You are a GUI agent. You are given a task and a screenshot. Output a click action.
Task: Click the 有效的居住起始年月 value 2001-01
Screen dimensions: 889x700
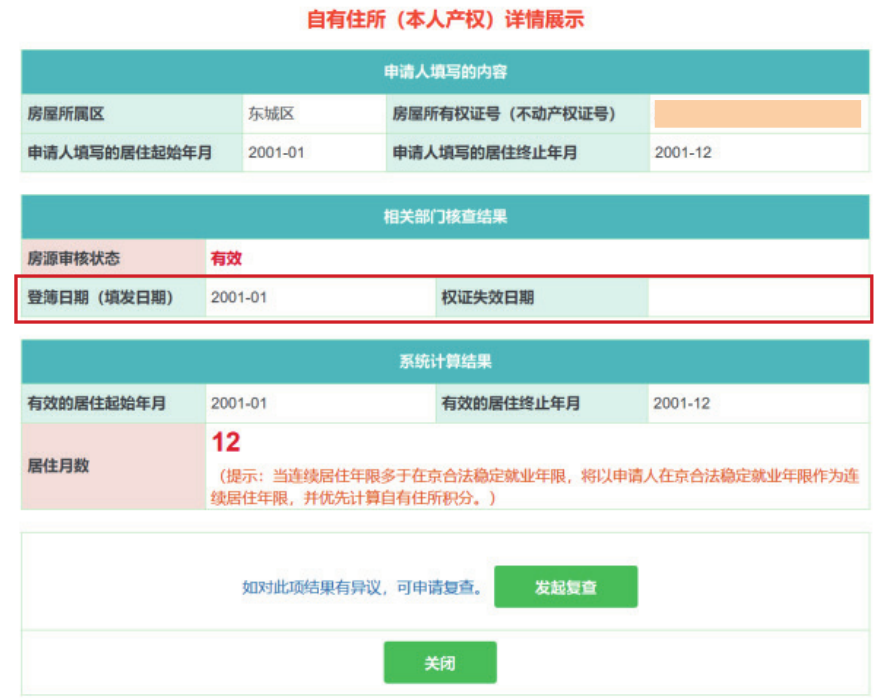[239, 404]
